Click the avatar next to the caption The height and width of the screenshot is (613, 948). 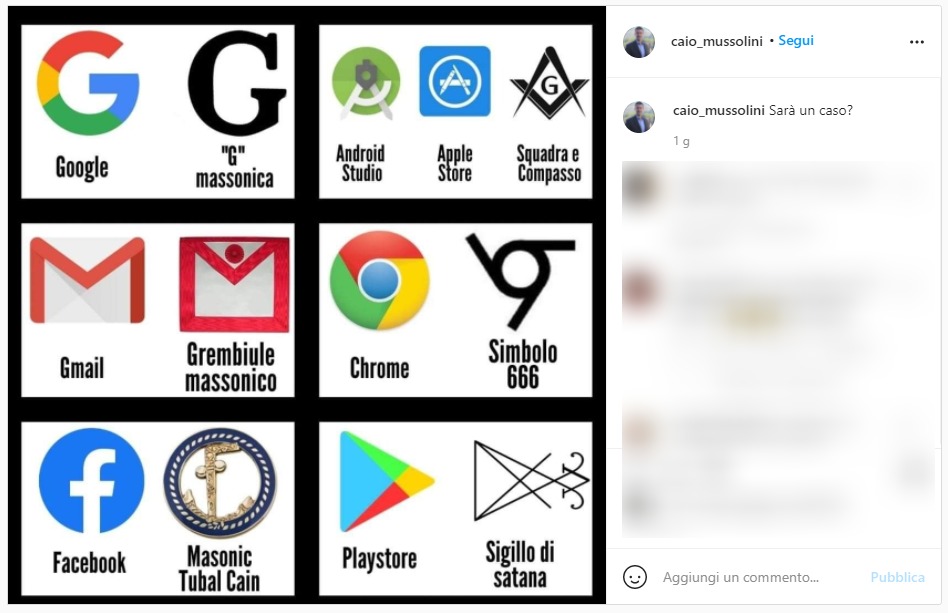(639, 117)
